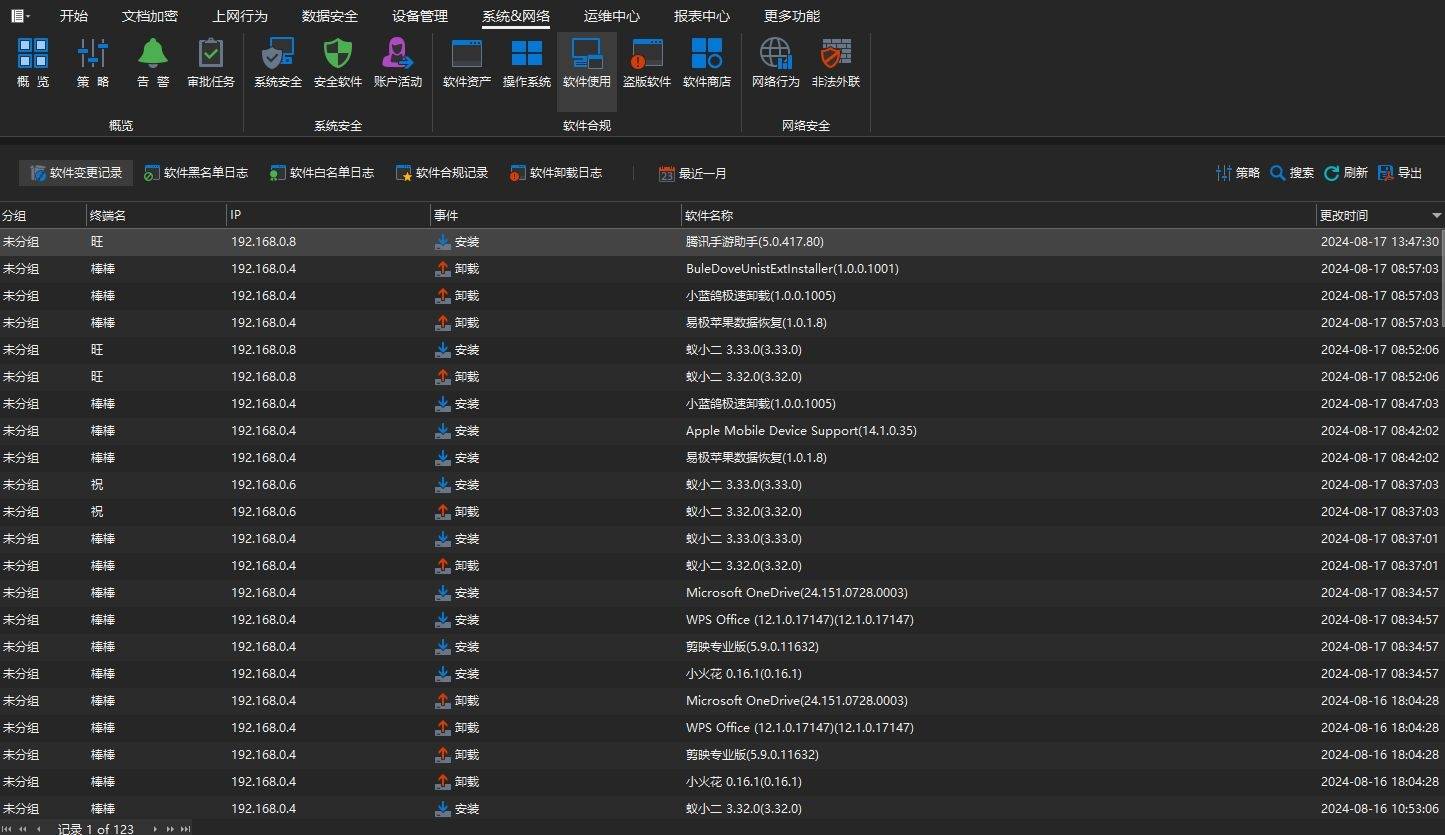The width and height of the screenshot is (1445, 835).
Task: Switch to the 运维中心 menu tab
Action: pos(612,16)
